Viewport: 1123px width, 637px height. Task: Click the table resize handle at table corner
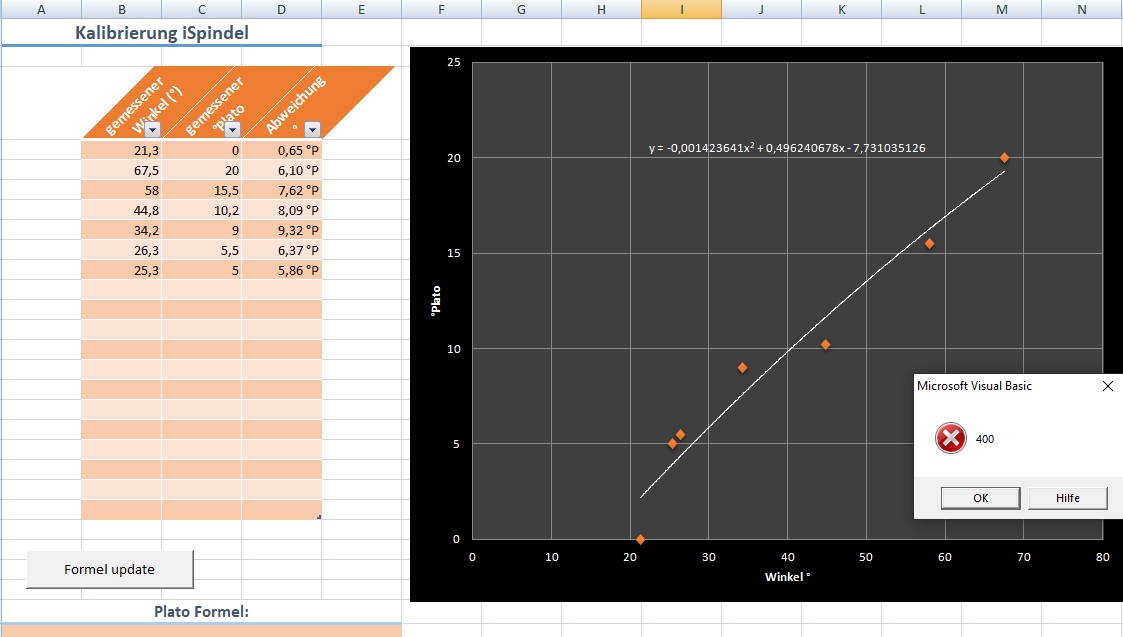coord(318,516)
